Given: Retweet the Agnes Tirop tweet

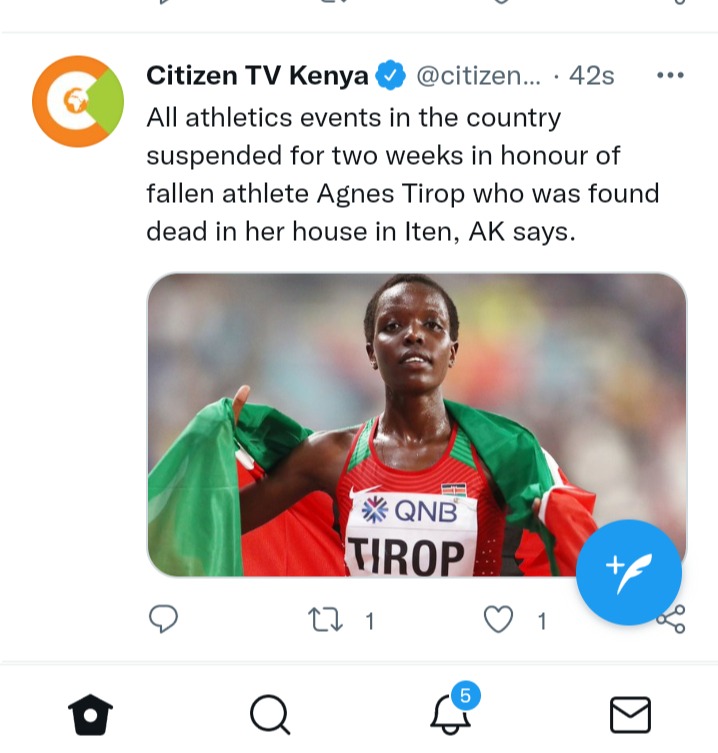Looking at the screenshot, I should click(x=325, y=619).
